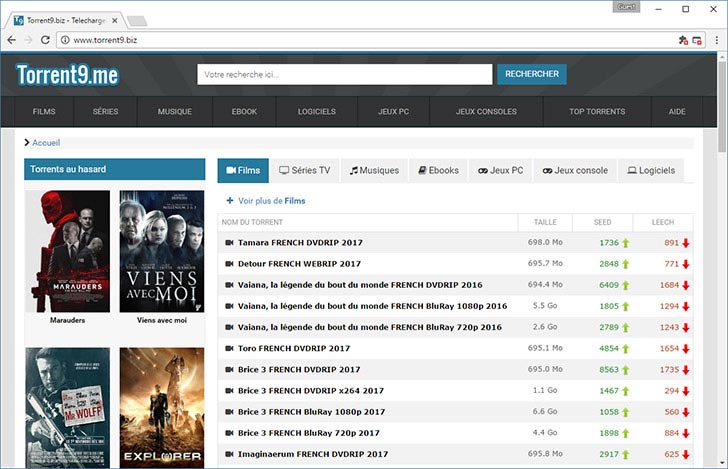Click the Accueil breadcrumb link
The image size is (728, 469).
46,143
